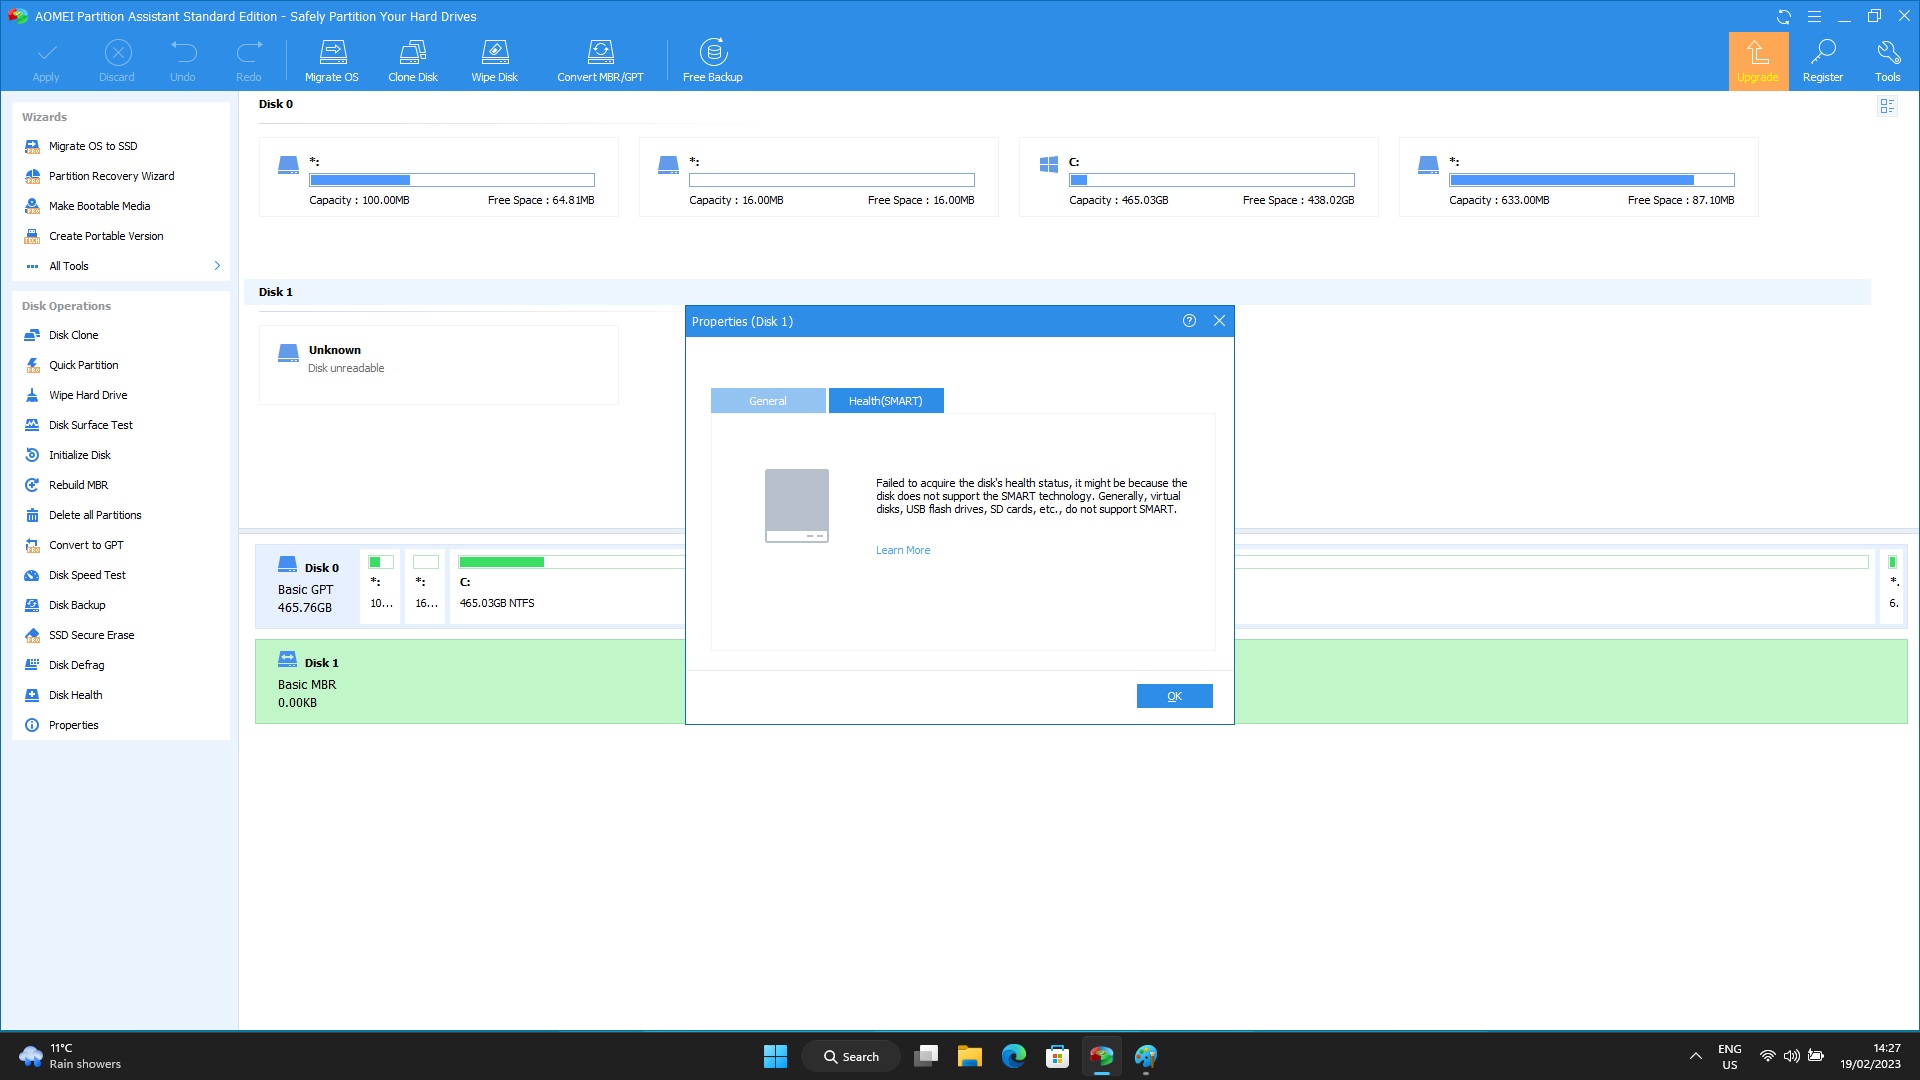Open the hamburger menu in title bar
Viewport: 1920px width, 1080px height.
[1814, 16]
